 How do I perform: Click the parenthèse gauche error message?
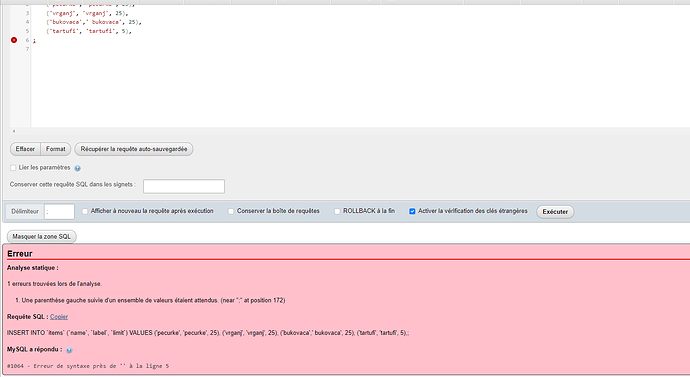[x=153, y=300]
